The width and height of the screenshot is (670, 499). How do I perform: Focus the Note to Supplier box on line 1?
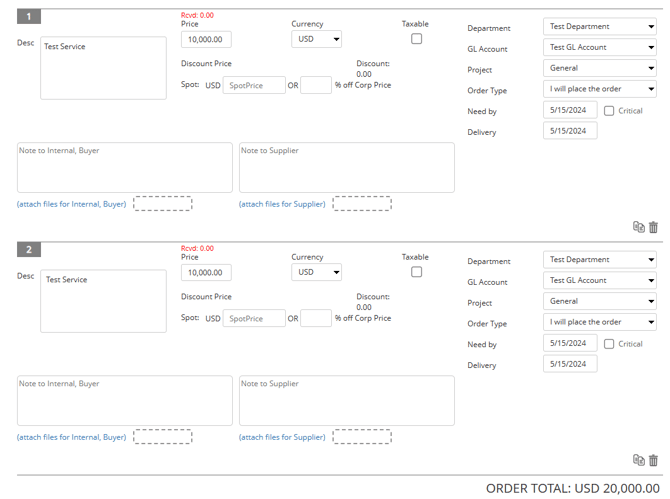346,167
